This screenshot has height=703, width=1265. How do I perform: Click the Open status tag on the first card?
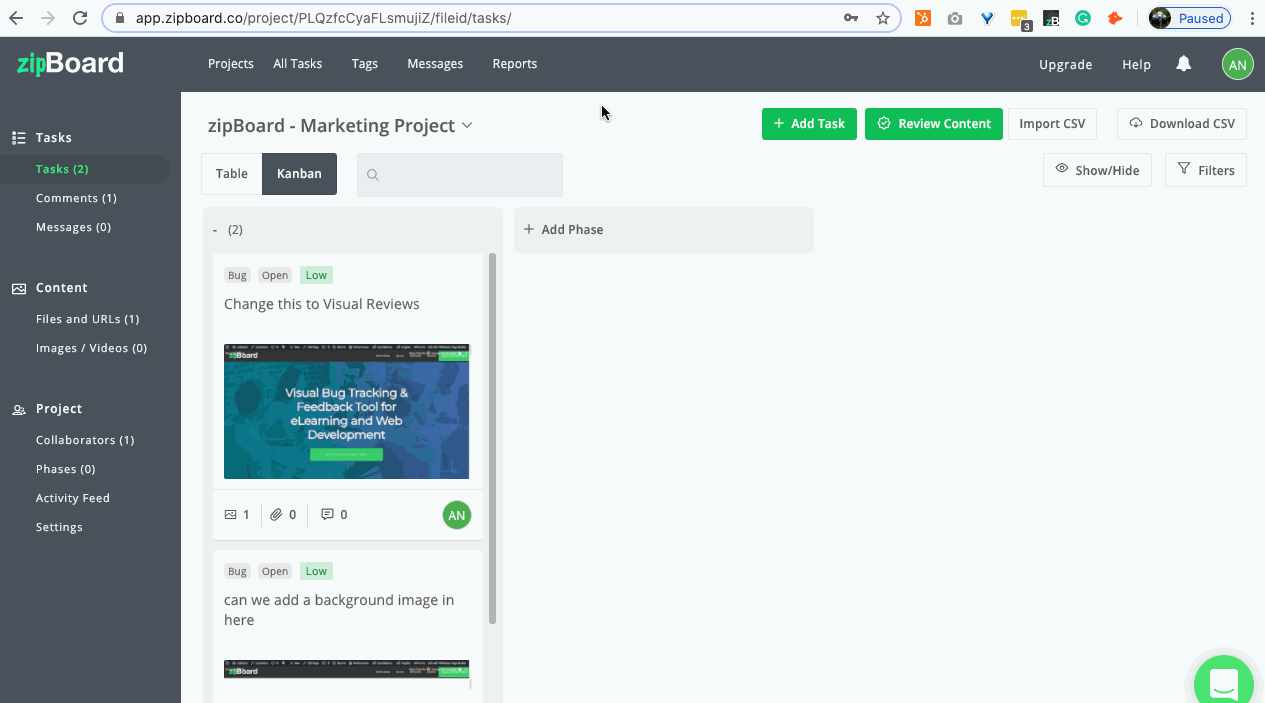tap(275, 275)
